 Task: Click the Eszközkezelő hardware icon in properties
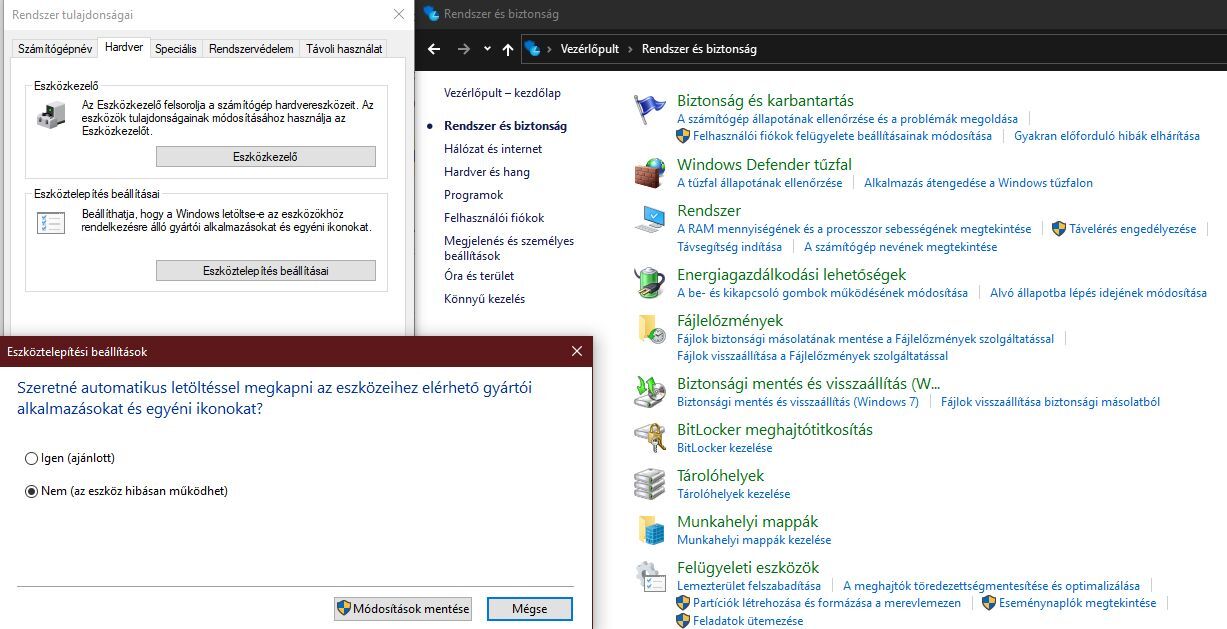[52, 117]
